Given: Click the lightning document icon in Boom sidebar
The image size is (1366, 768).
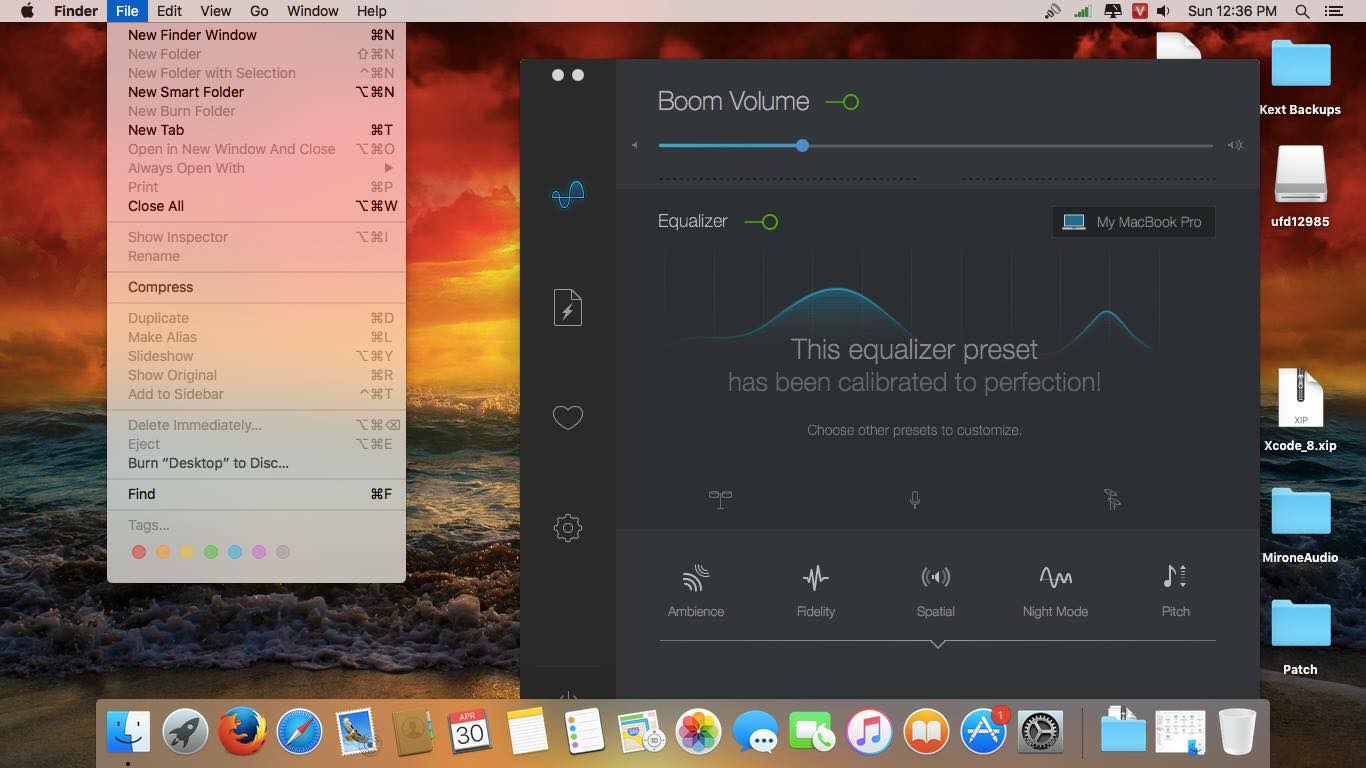Looking at the screenshot, I should click(x=568, y=308).
